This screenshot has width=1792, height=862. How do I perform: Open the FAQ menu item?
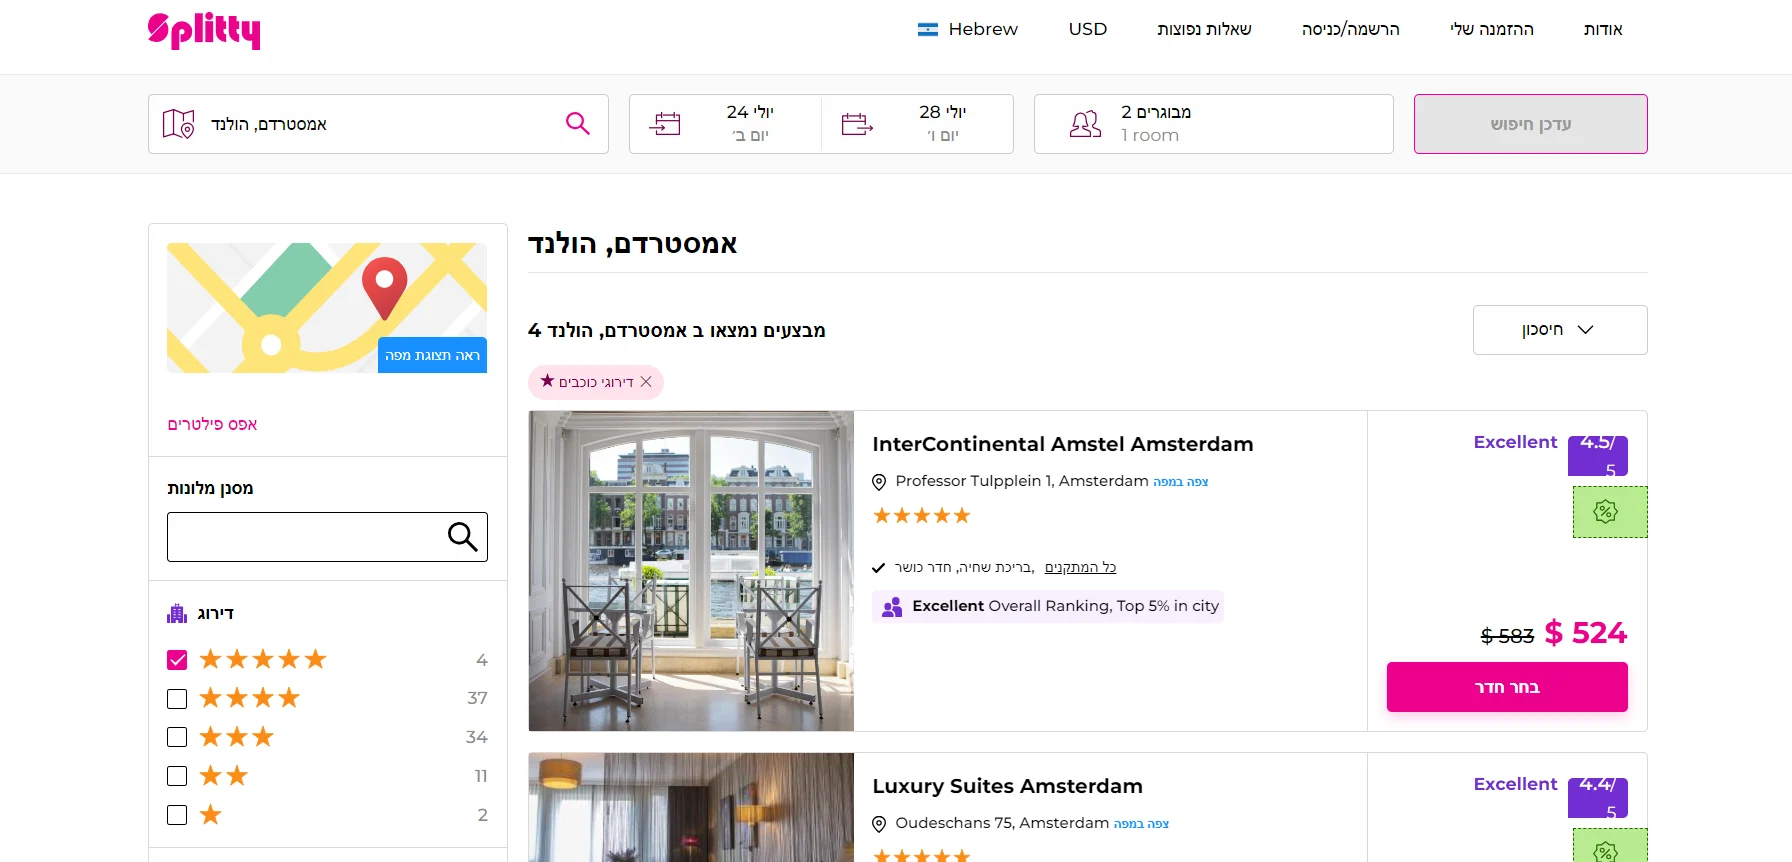click(1204, 30)
